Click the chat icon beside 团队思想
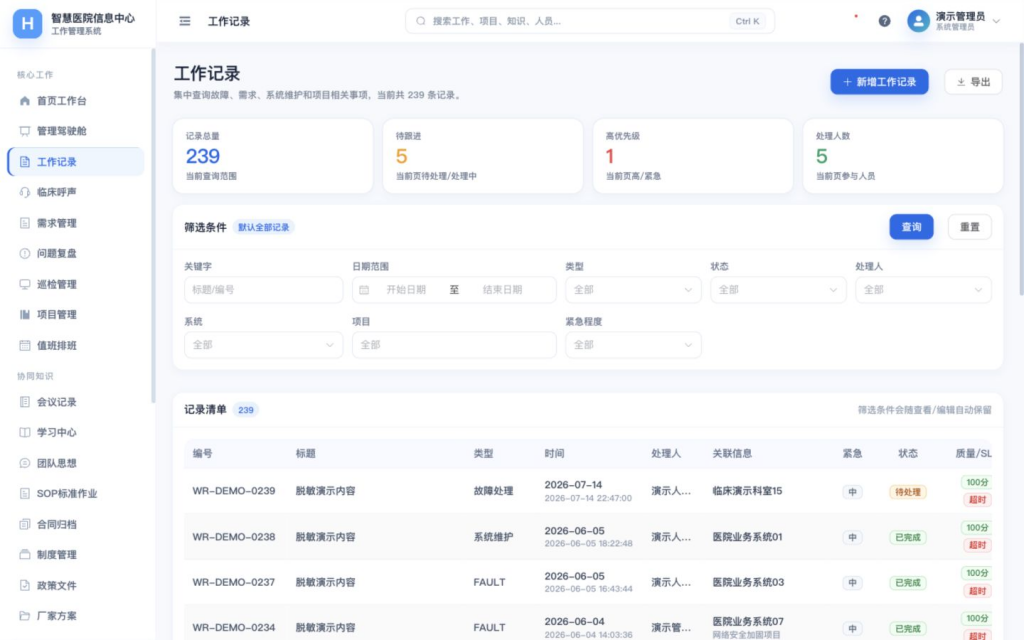 25,463
